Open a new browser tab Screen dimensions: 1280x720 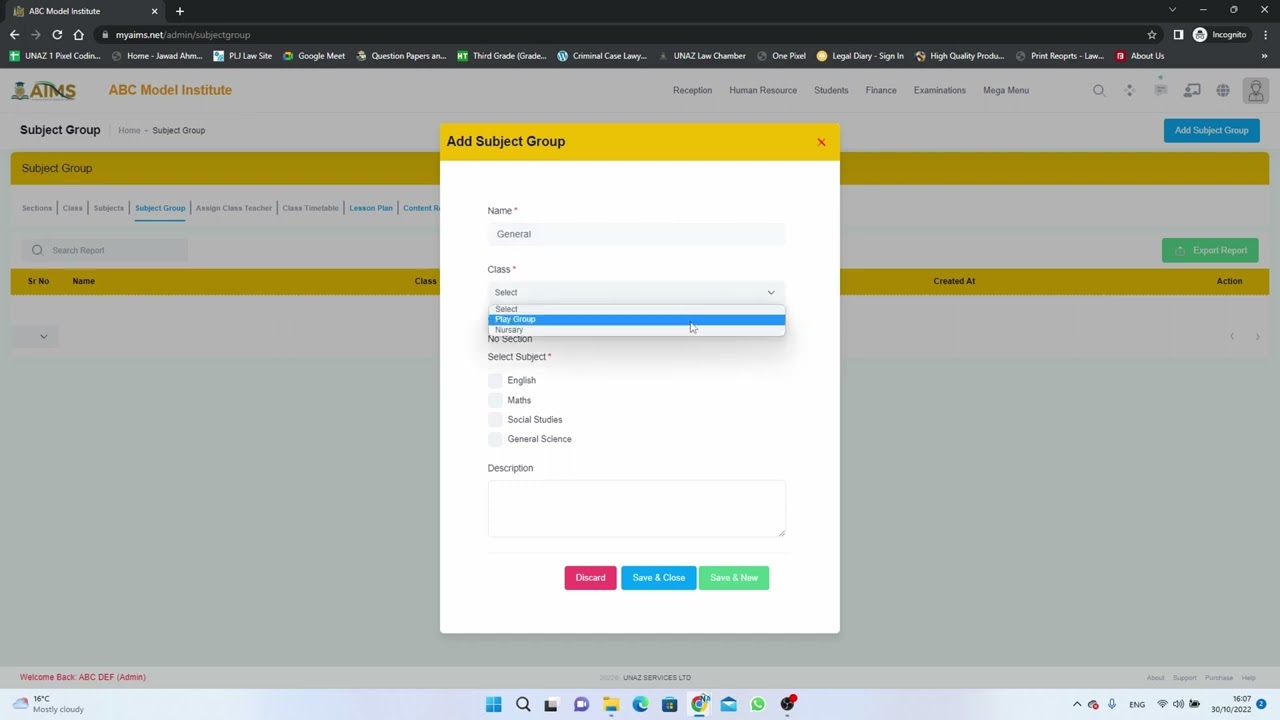(180, 11)
